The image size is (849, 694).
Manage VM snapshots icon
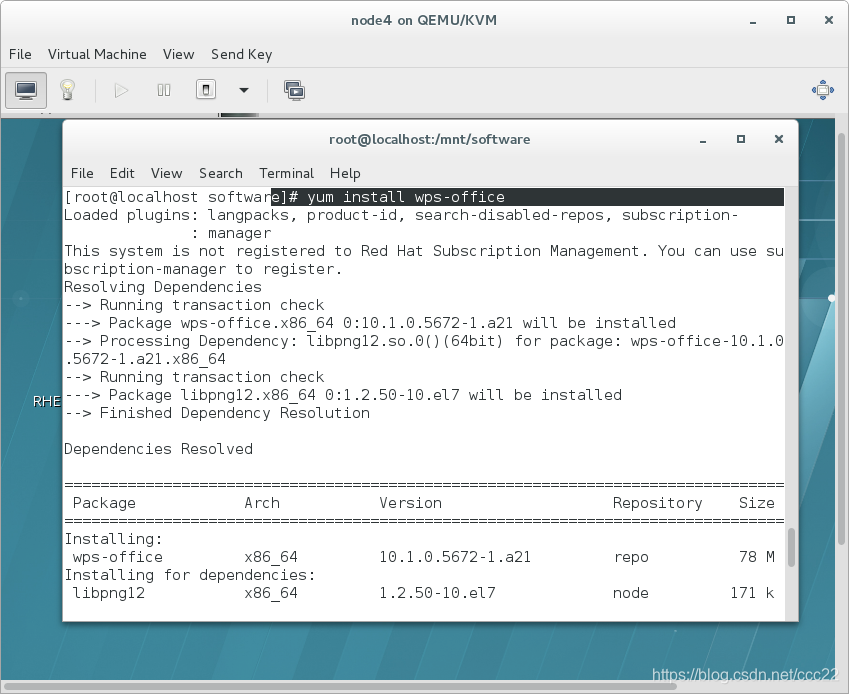pos(295,90)
